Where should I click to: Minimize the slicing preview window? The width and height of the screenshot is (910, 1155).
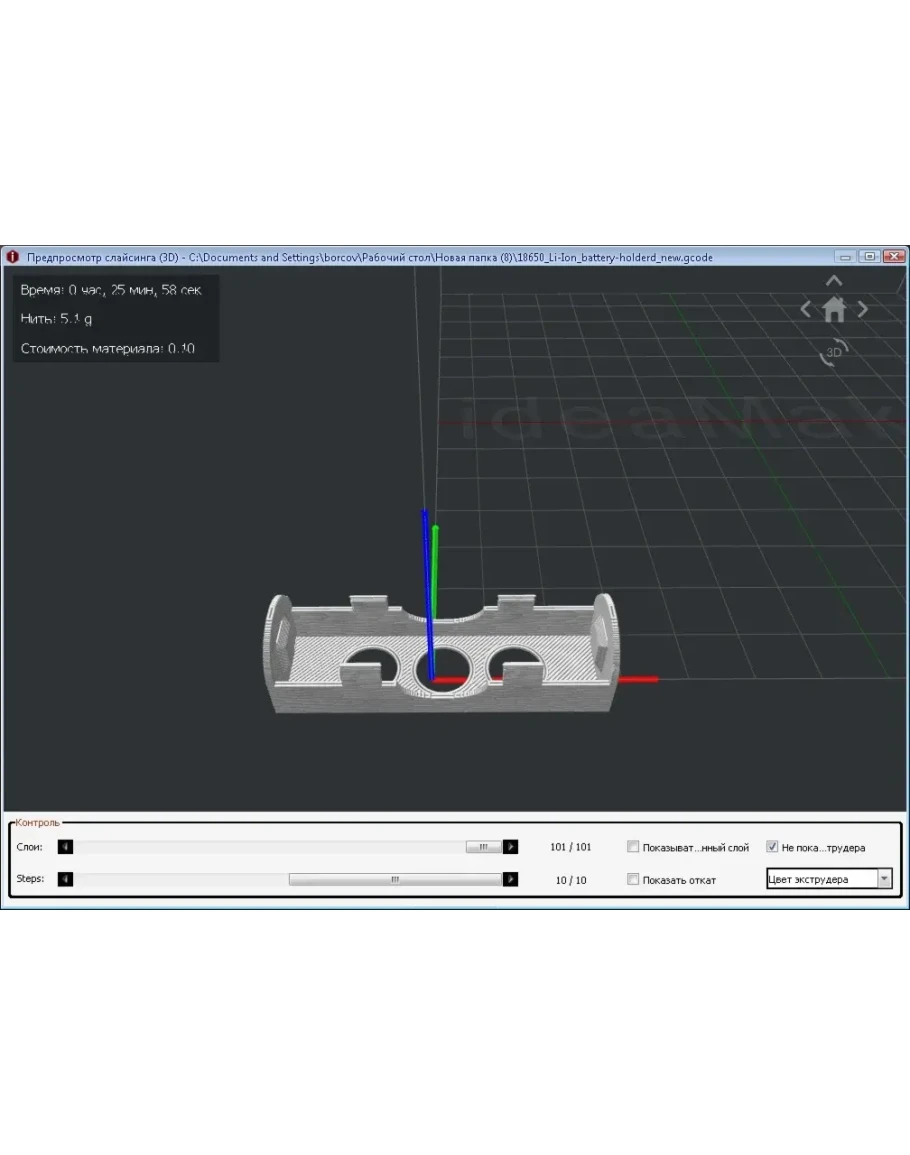(x=846, y=257)
